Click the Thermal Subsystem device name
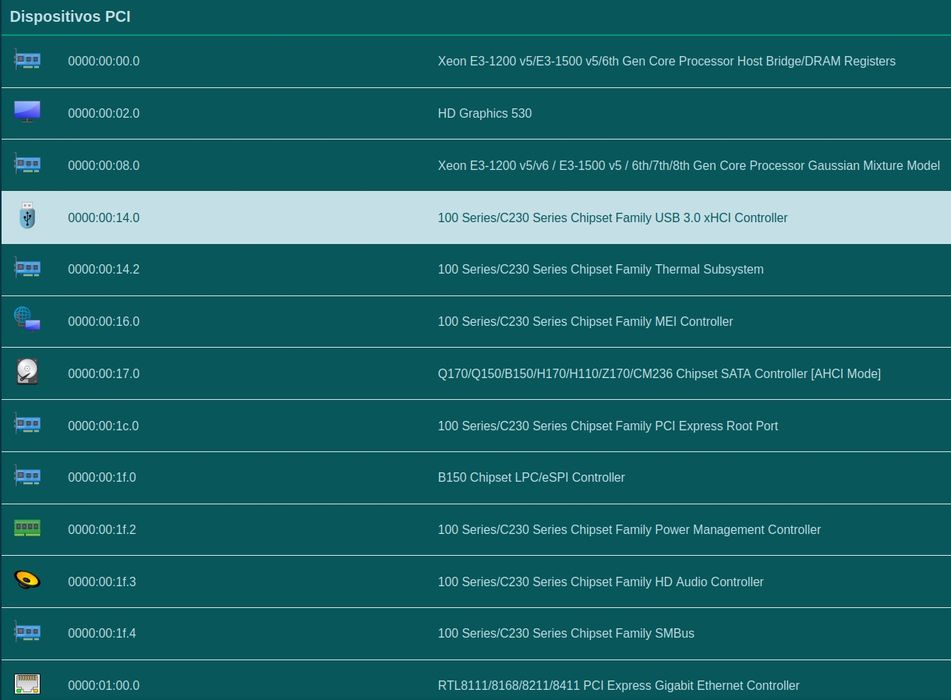 coord(600,269)
